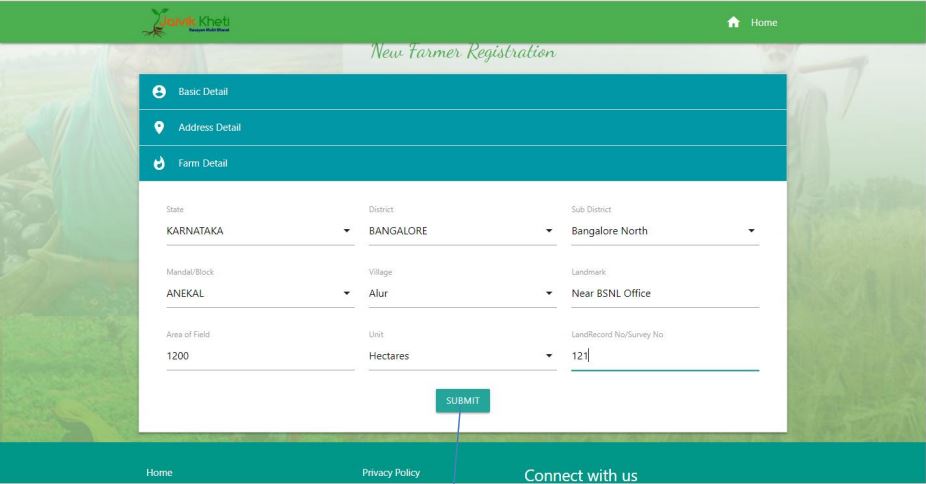Expand the Address Detail section

point(462,128)
